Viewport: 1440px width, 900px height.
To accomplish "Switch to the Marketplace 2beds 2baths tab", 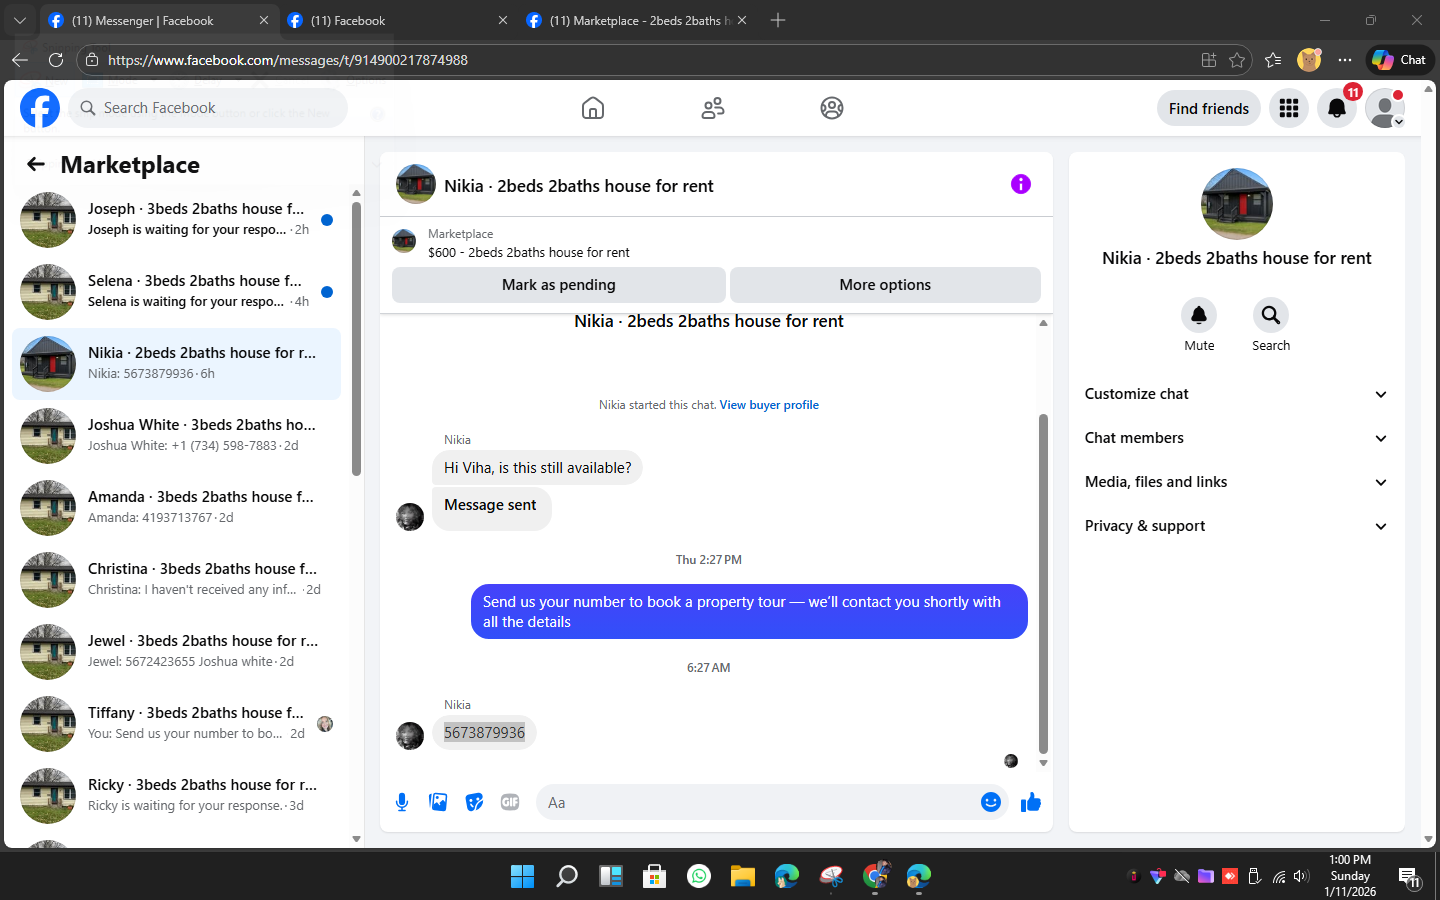I will 637,20.
